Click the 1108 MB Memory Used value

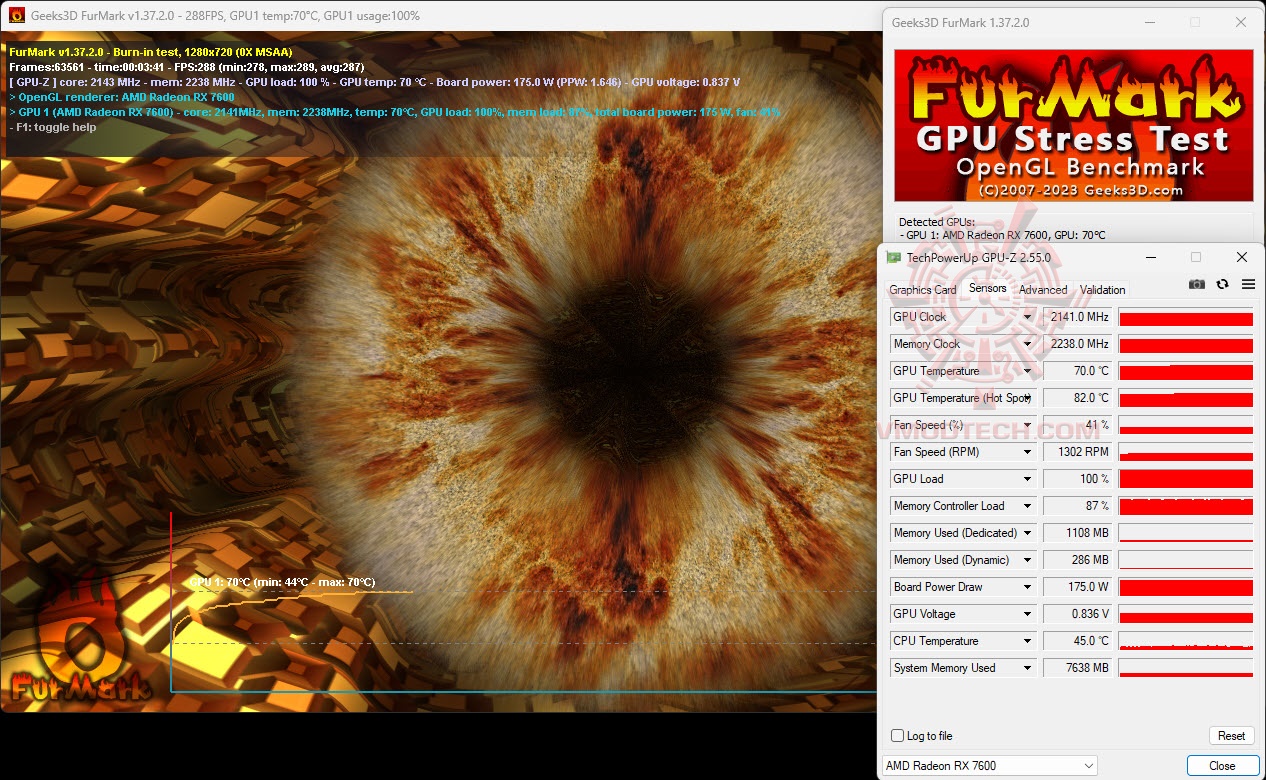point(1078,533)
